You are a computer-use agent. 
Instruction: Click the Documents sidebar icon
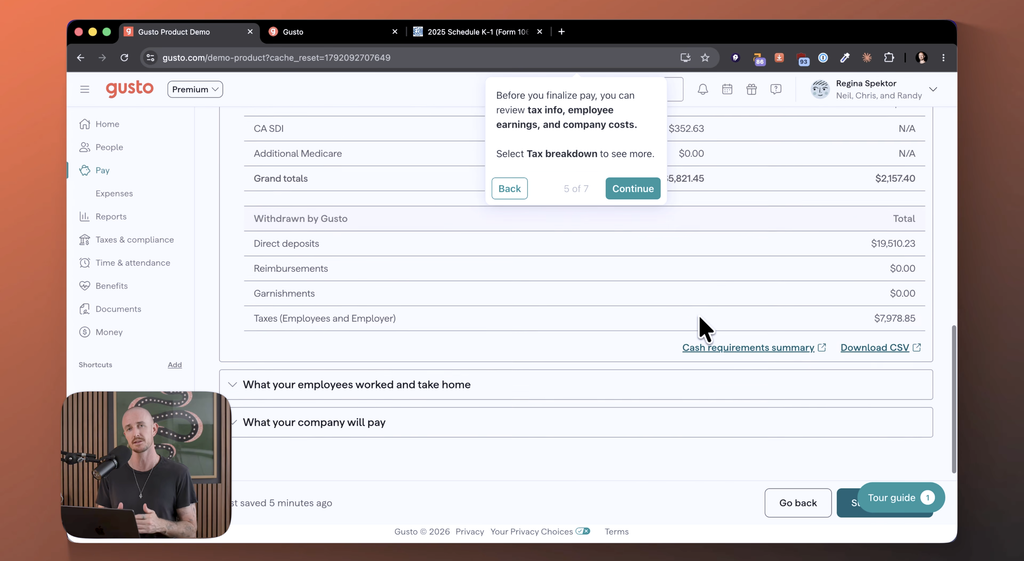(x=84, y=309)
